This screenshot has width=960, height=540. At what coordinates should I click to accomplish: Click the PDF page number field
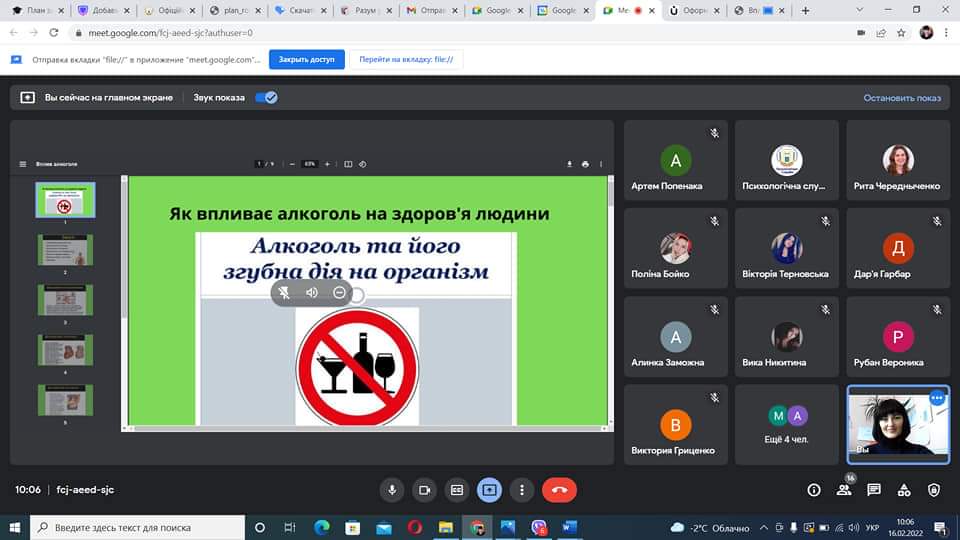click(259, 164)
